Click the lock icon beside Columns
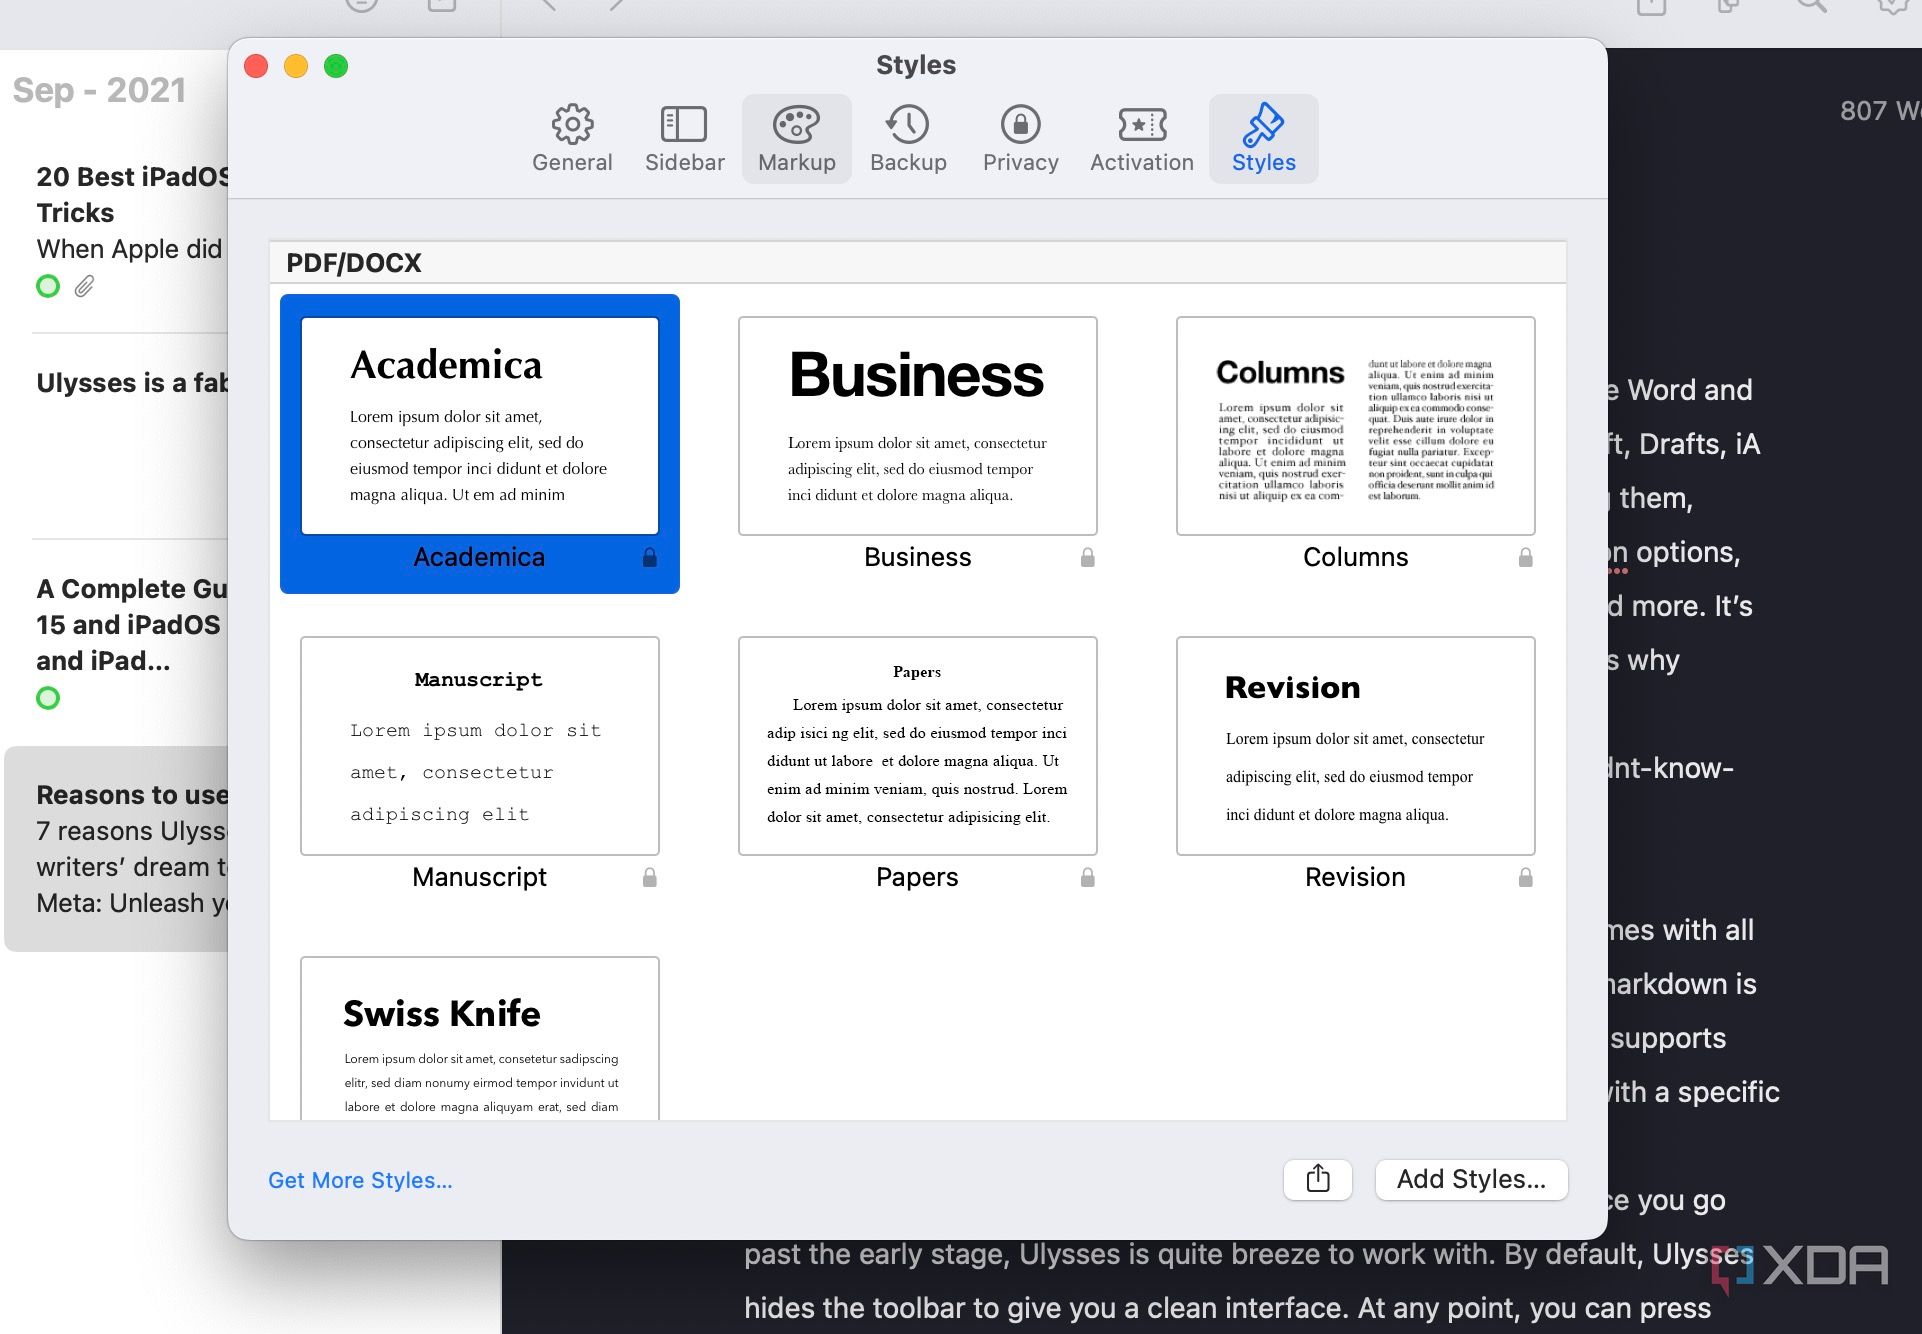Screen dimensions: 1922x1334 1526,557
